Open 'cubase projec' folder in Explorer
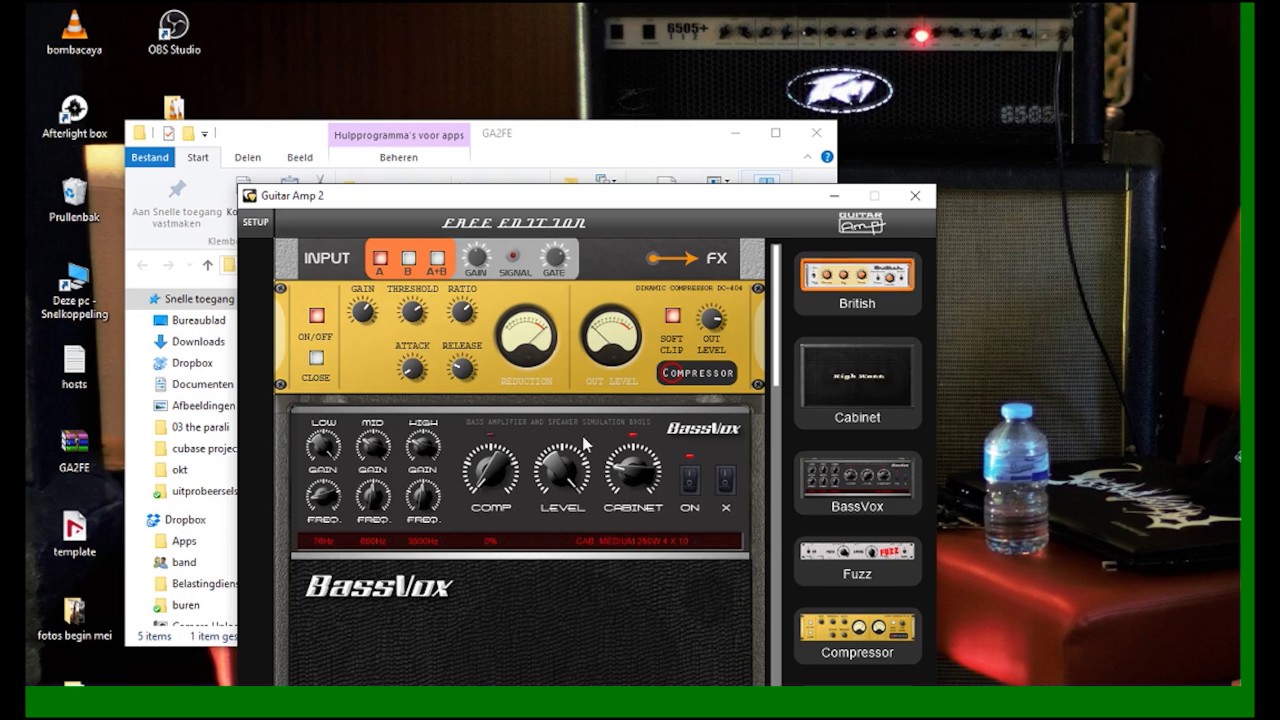Screen dimensions: 1280x720 [195, 448]
